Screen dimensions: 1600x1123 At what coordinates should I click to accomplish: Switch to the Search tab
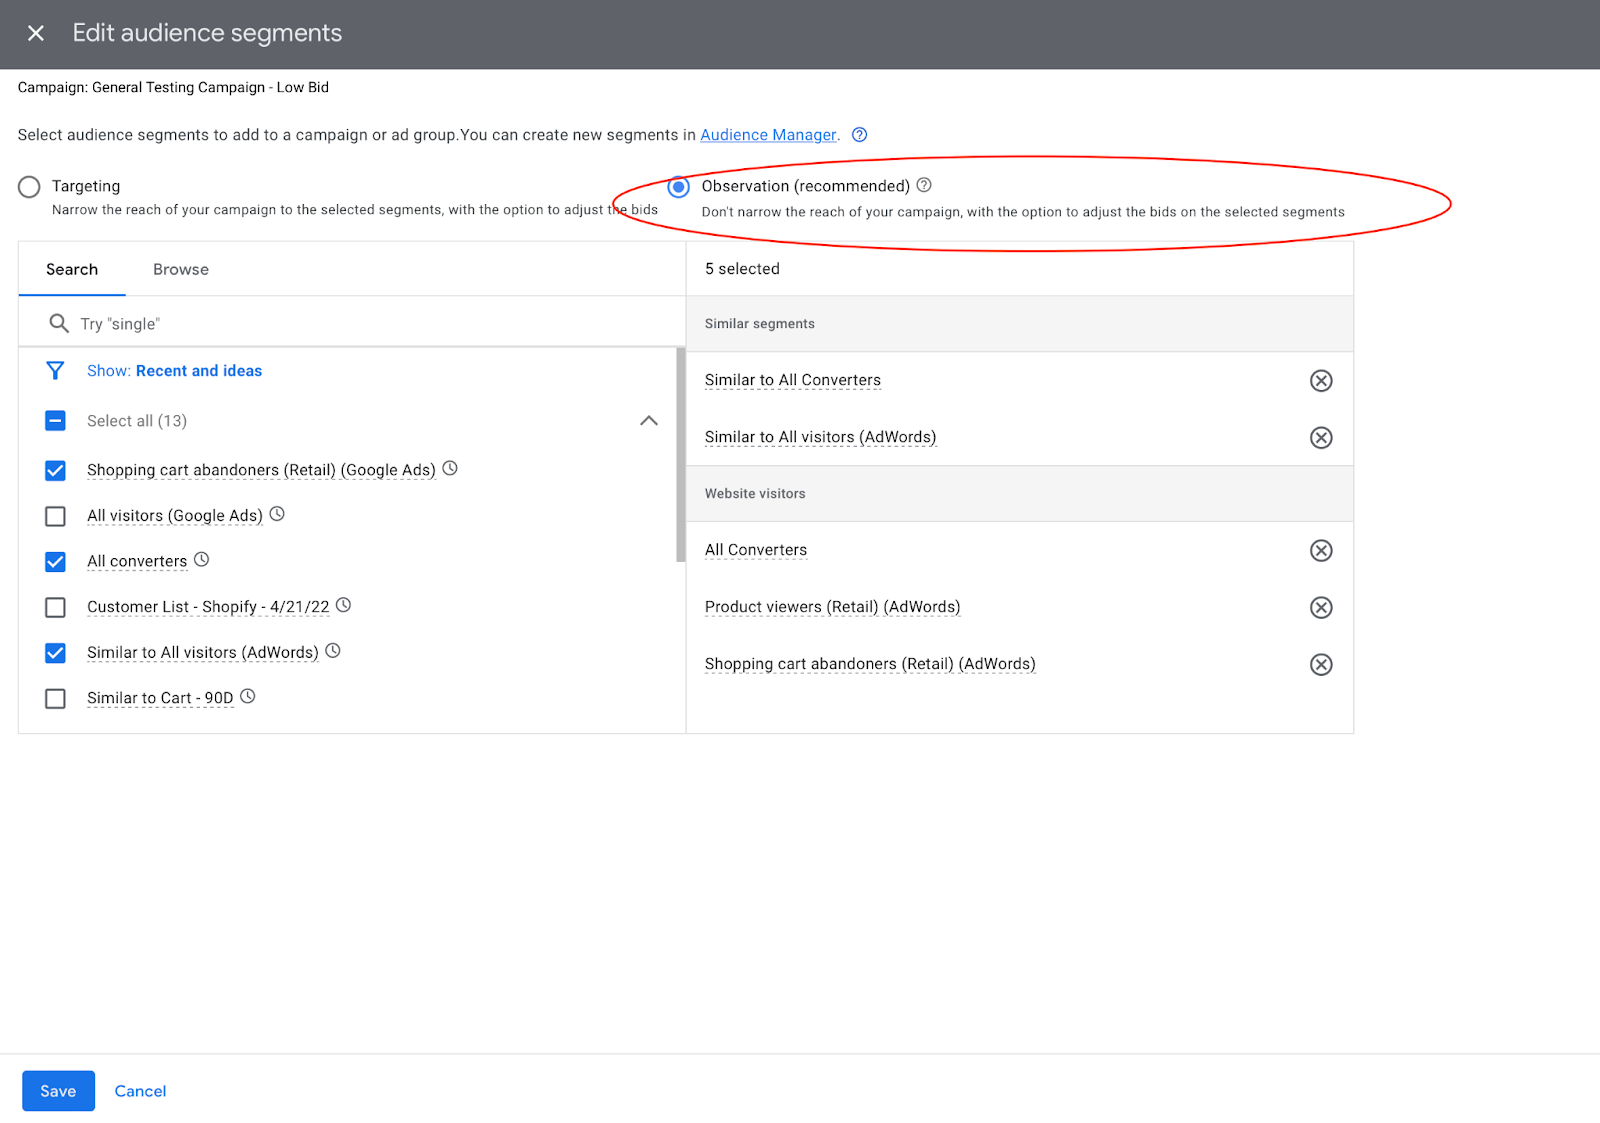72,269
